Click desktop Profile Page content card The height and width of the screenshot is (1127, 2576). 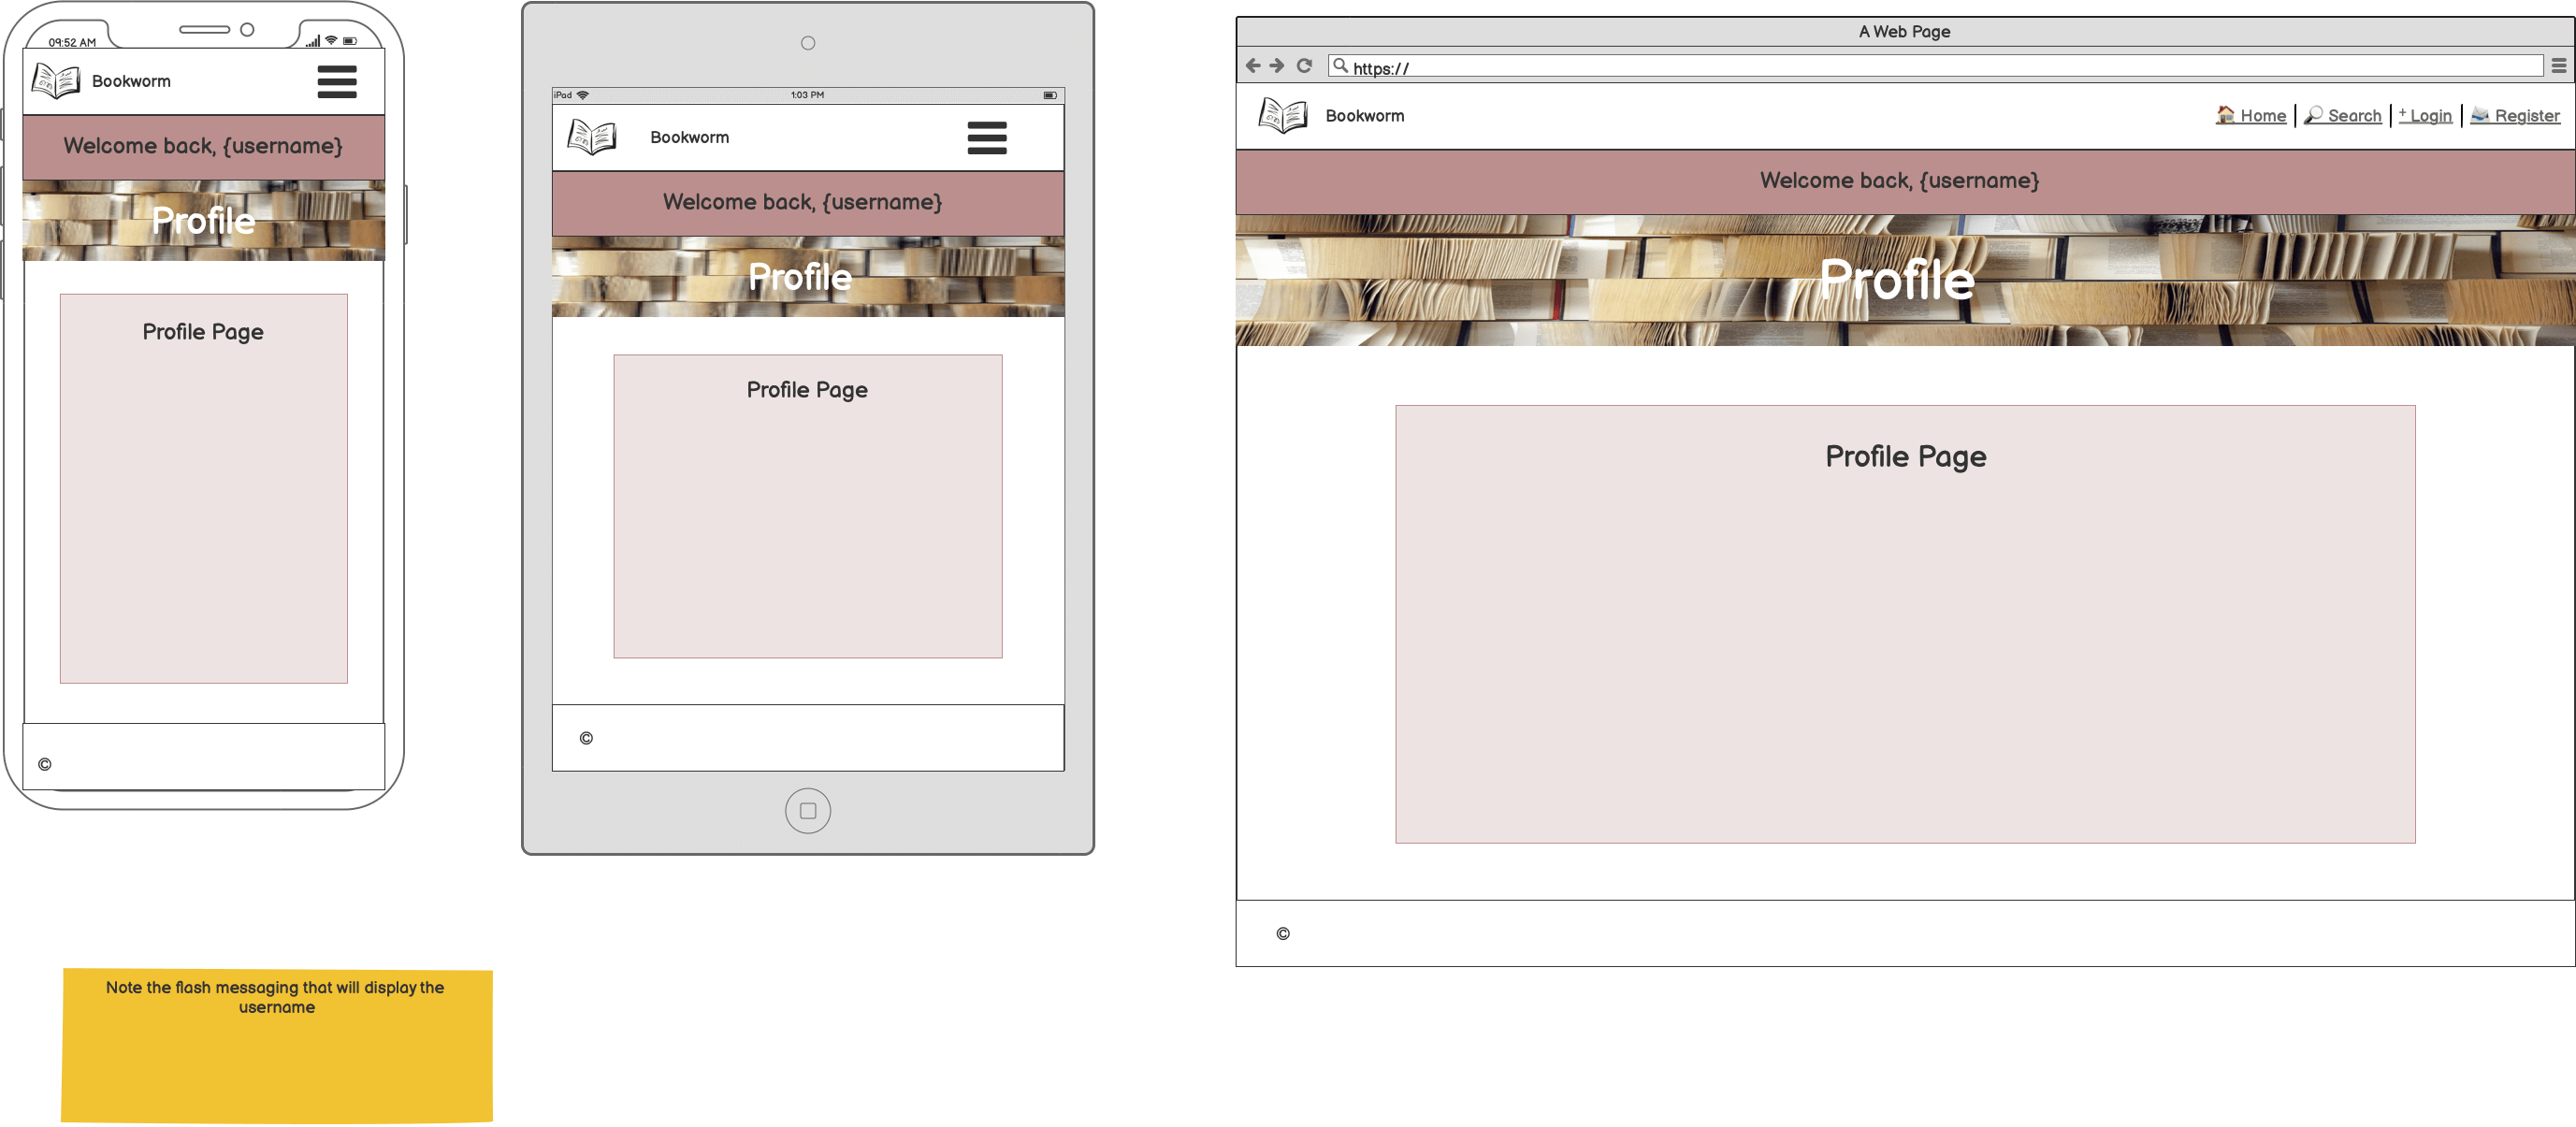[x=1904, y=624]
